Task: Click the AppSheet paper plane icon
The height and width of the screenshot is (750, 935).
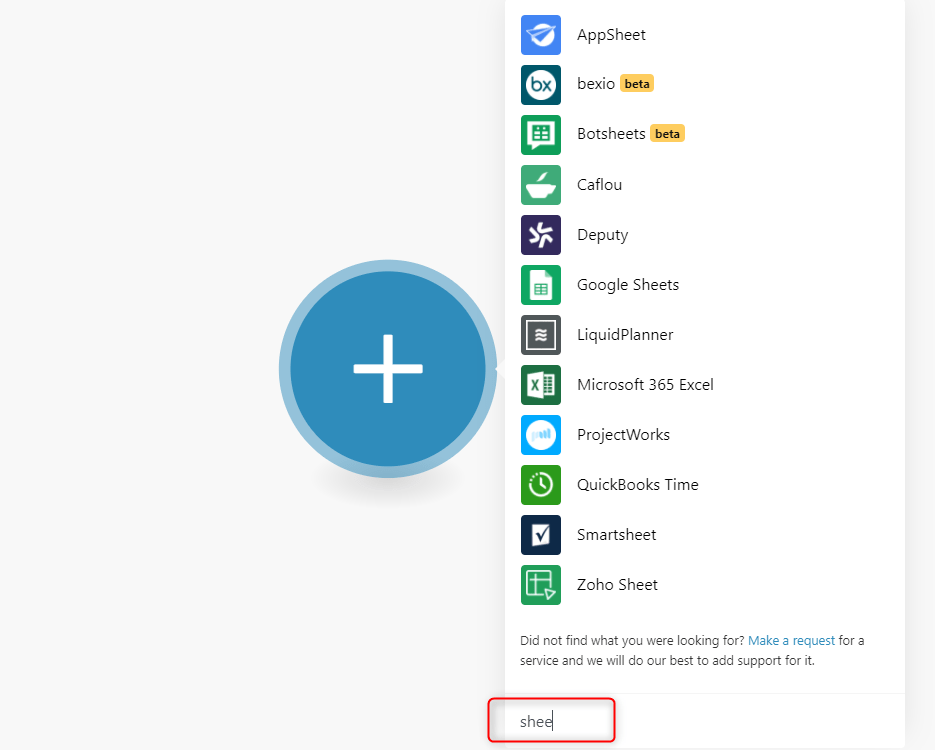Action: 541,35
